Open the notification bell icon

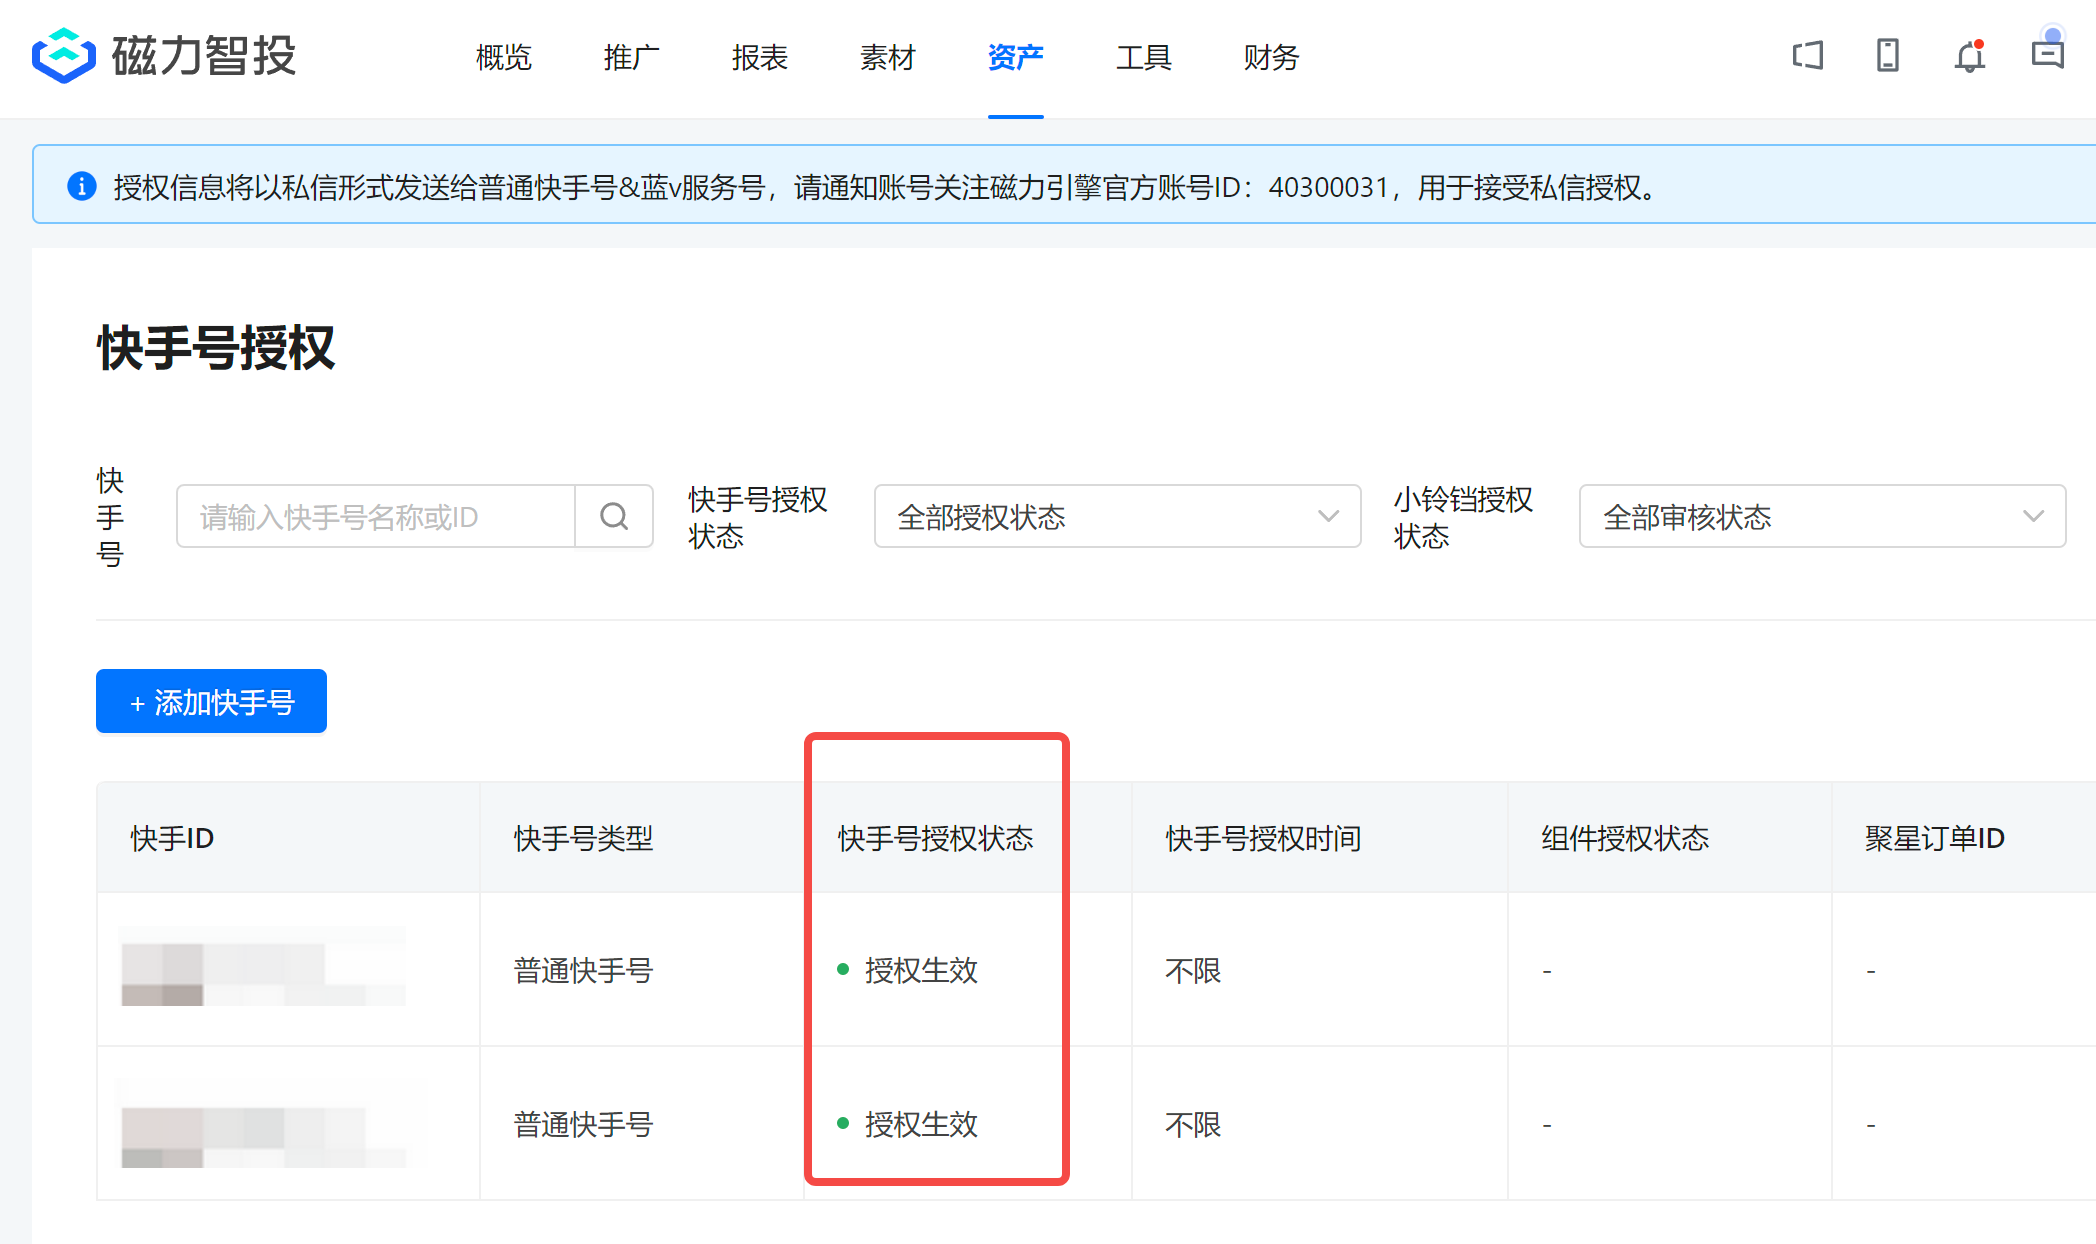click(1969, 56)
